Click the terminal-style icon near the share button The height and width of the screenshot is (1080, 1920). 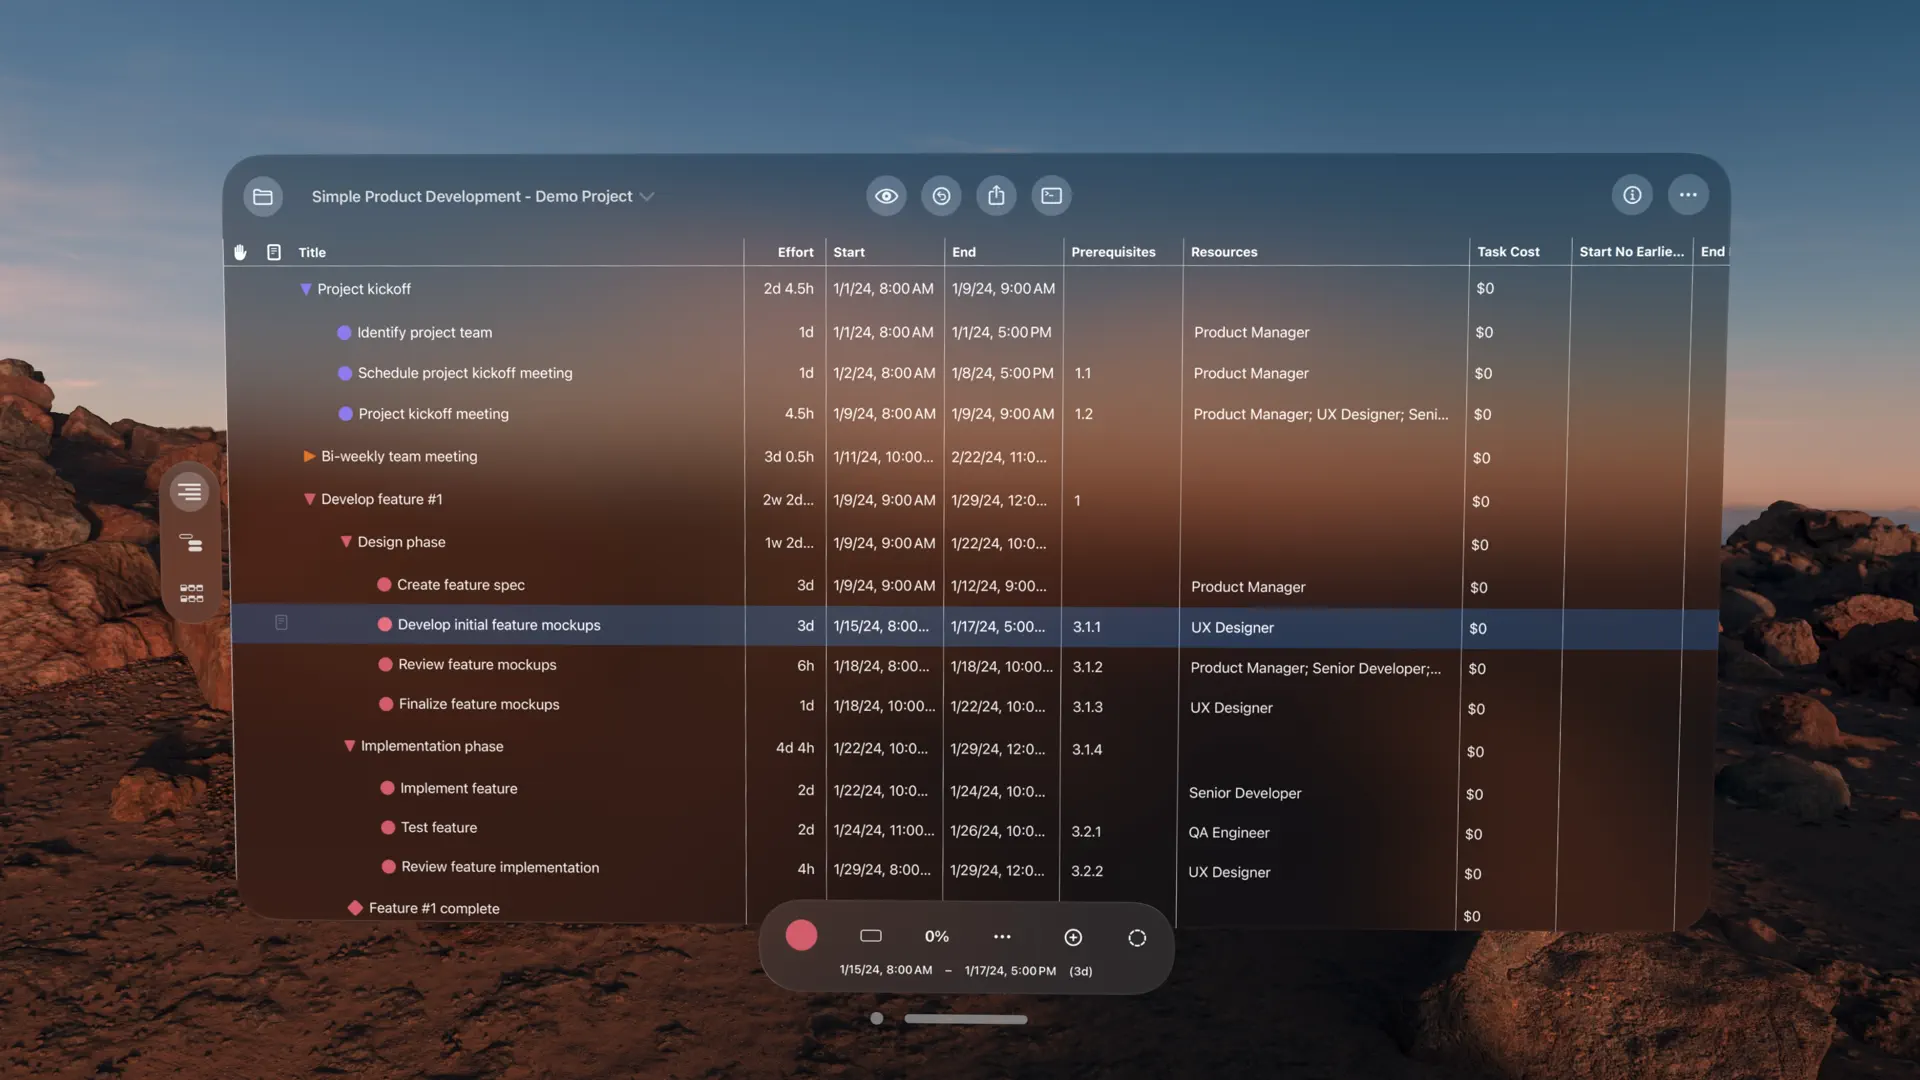pos(1051,196)
